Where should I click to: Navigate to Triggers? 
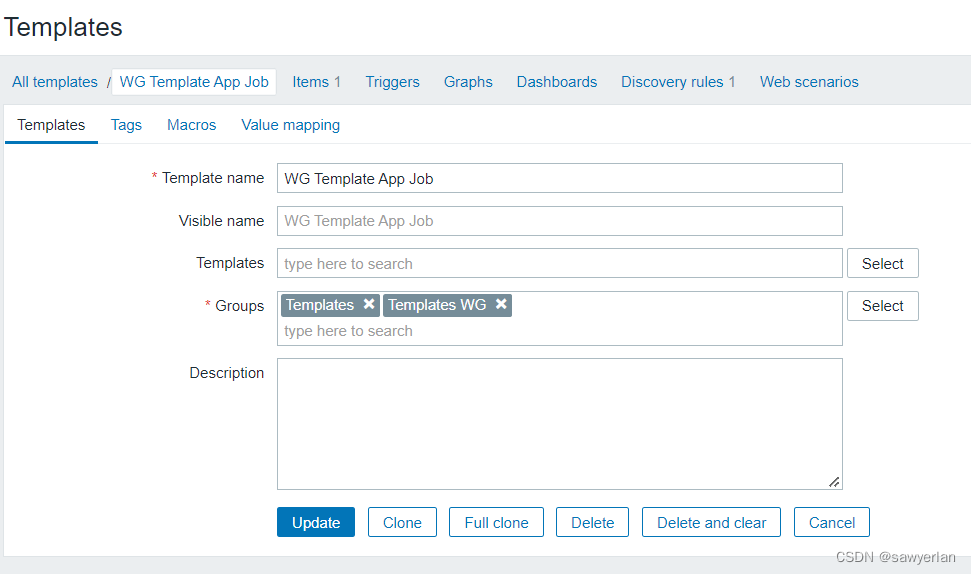(x=392, y=82)
